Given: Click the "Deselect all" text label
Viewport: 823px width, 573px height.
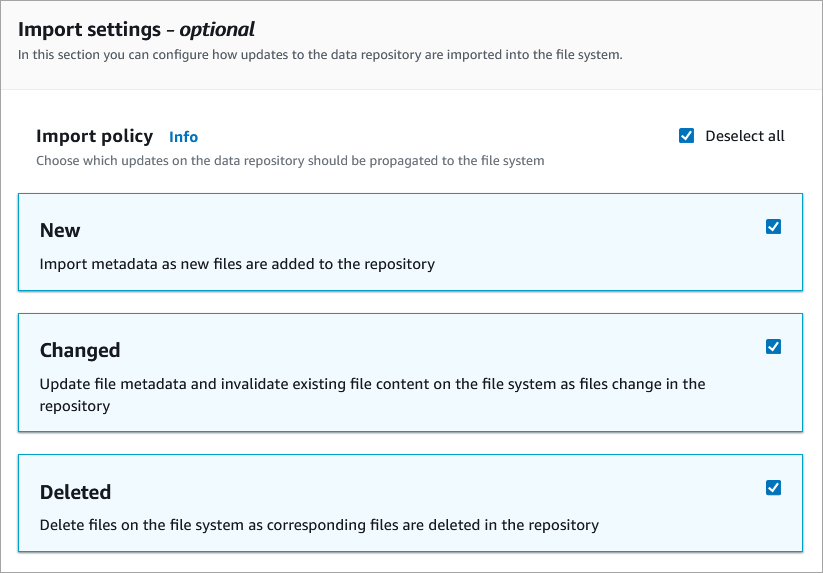Looking at the screenshot, I should coord(745,136).
